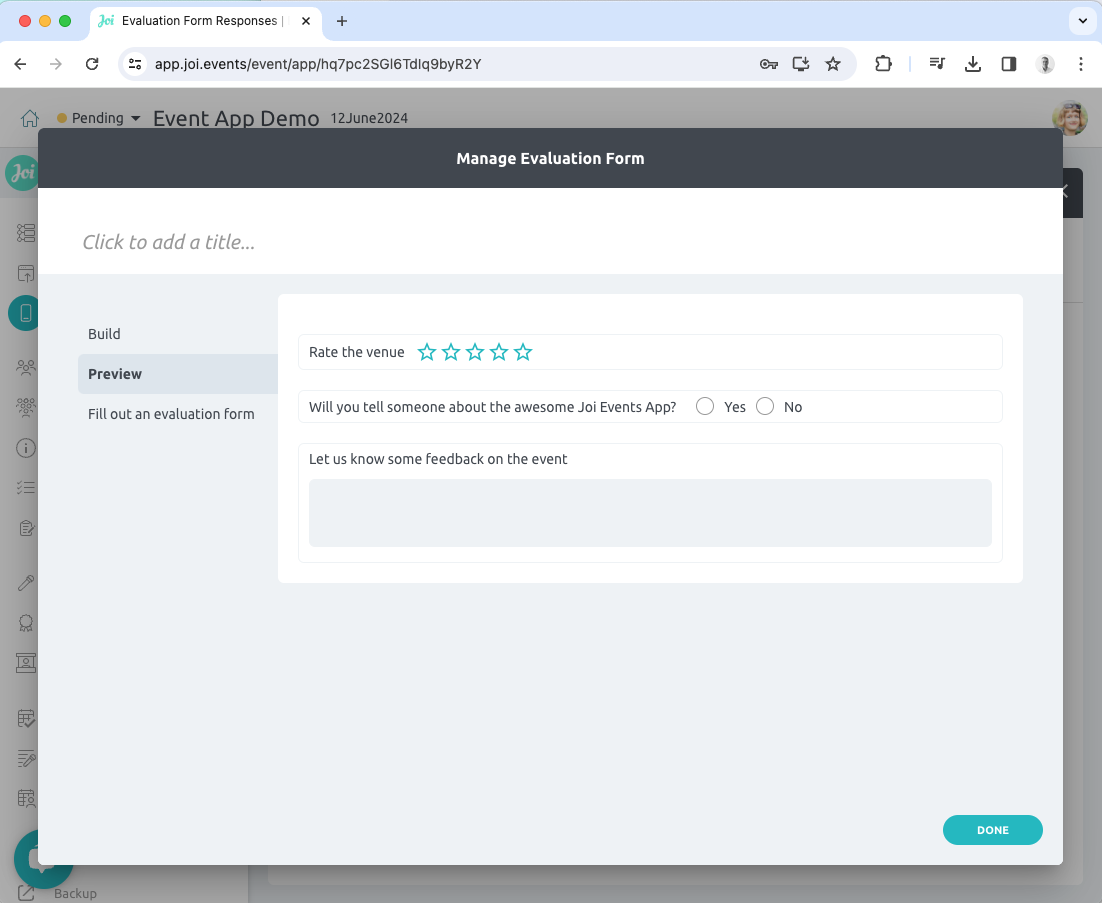Expand the tab search chevron in Chrome
Viewport: 1102px width, 903px height.
(1083, 21)
